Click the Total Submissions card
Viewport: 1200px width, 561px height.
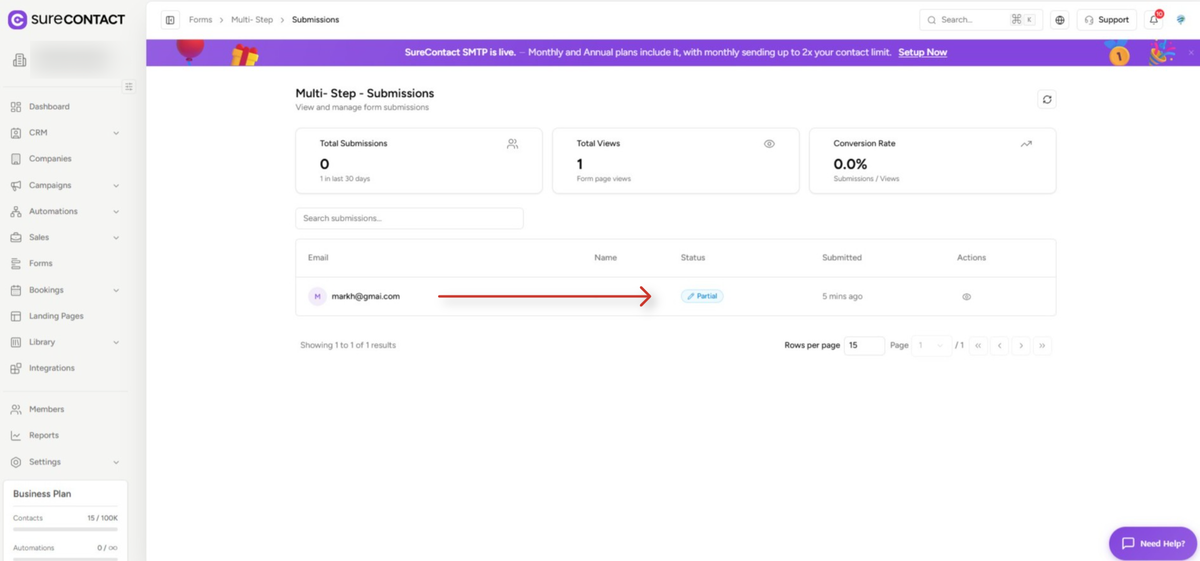(419, 160)
